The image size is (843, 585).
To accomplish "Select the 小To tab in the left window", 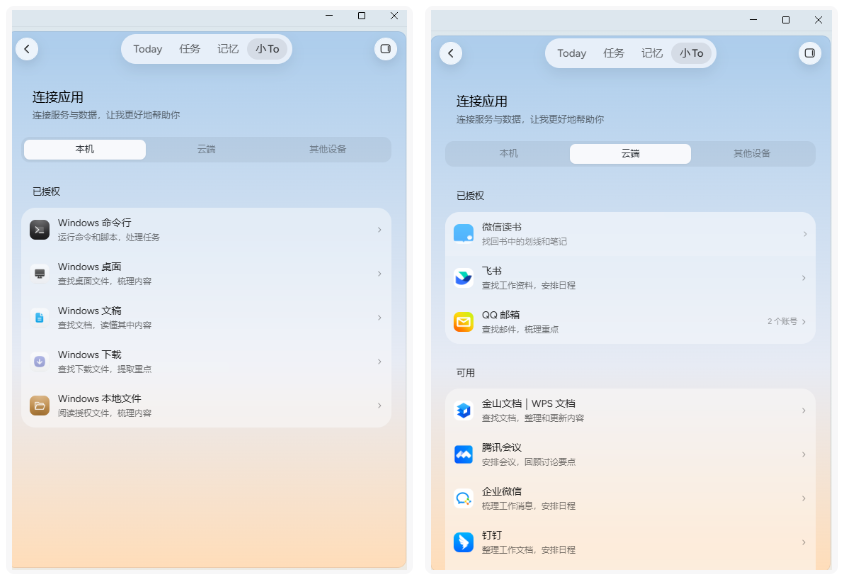I will click(x=267, y=49).
